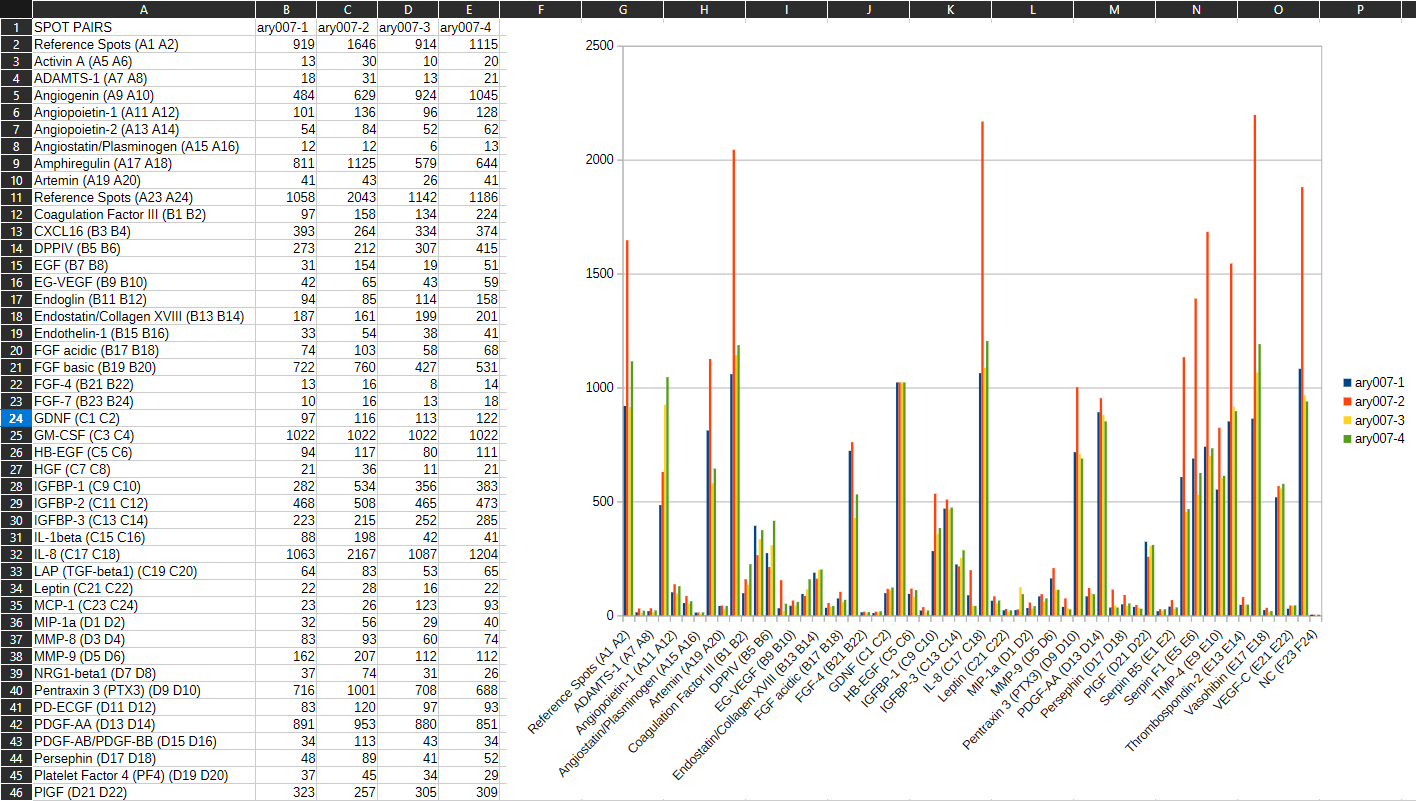Select the PDGF-AA (D13 D14) cell

(x=143, y=724)
